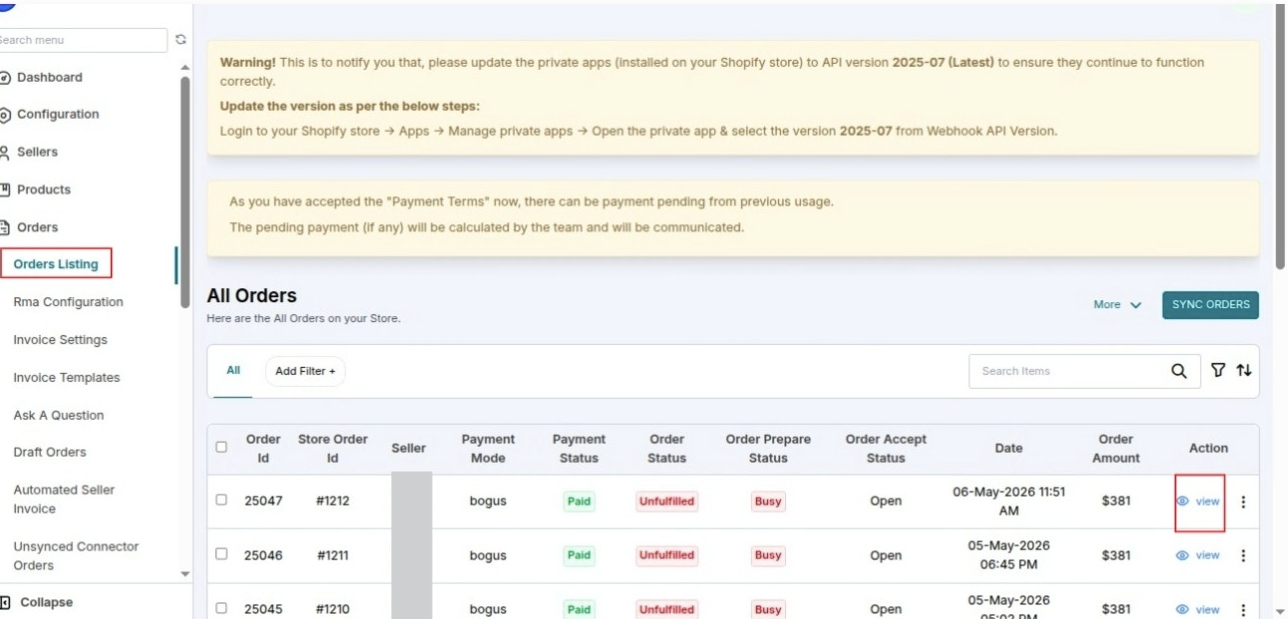The image size is (1288, 619).
Task: Open Products menu item
Action: click(44, 190)
